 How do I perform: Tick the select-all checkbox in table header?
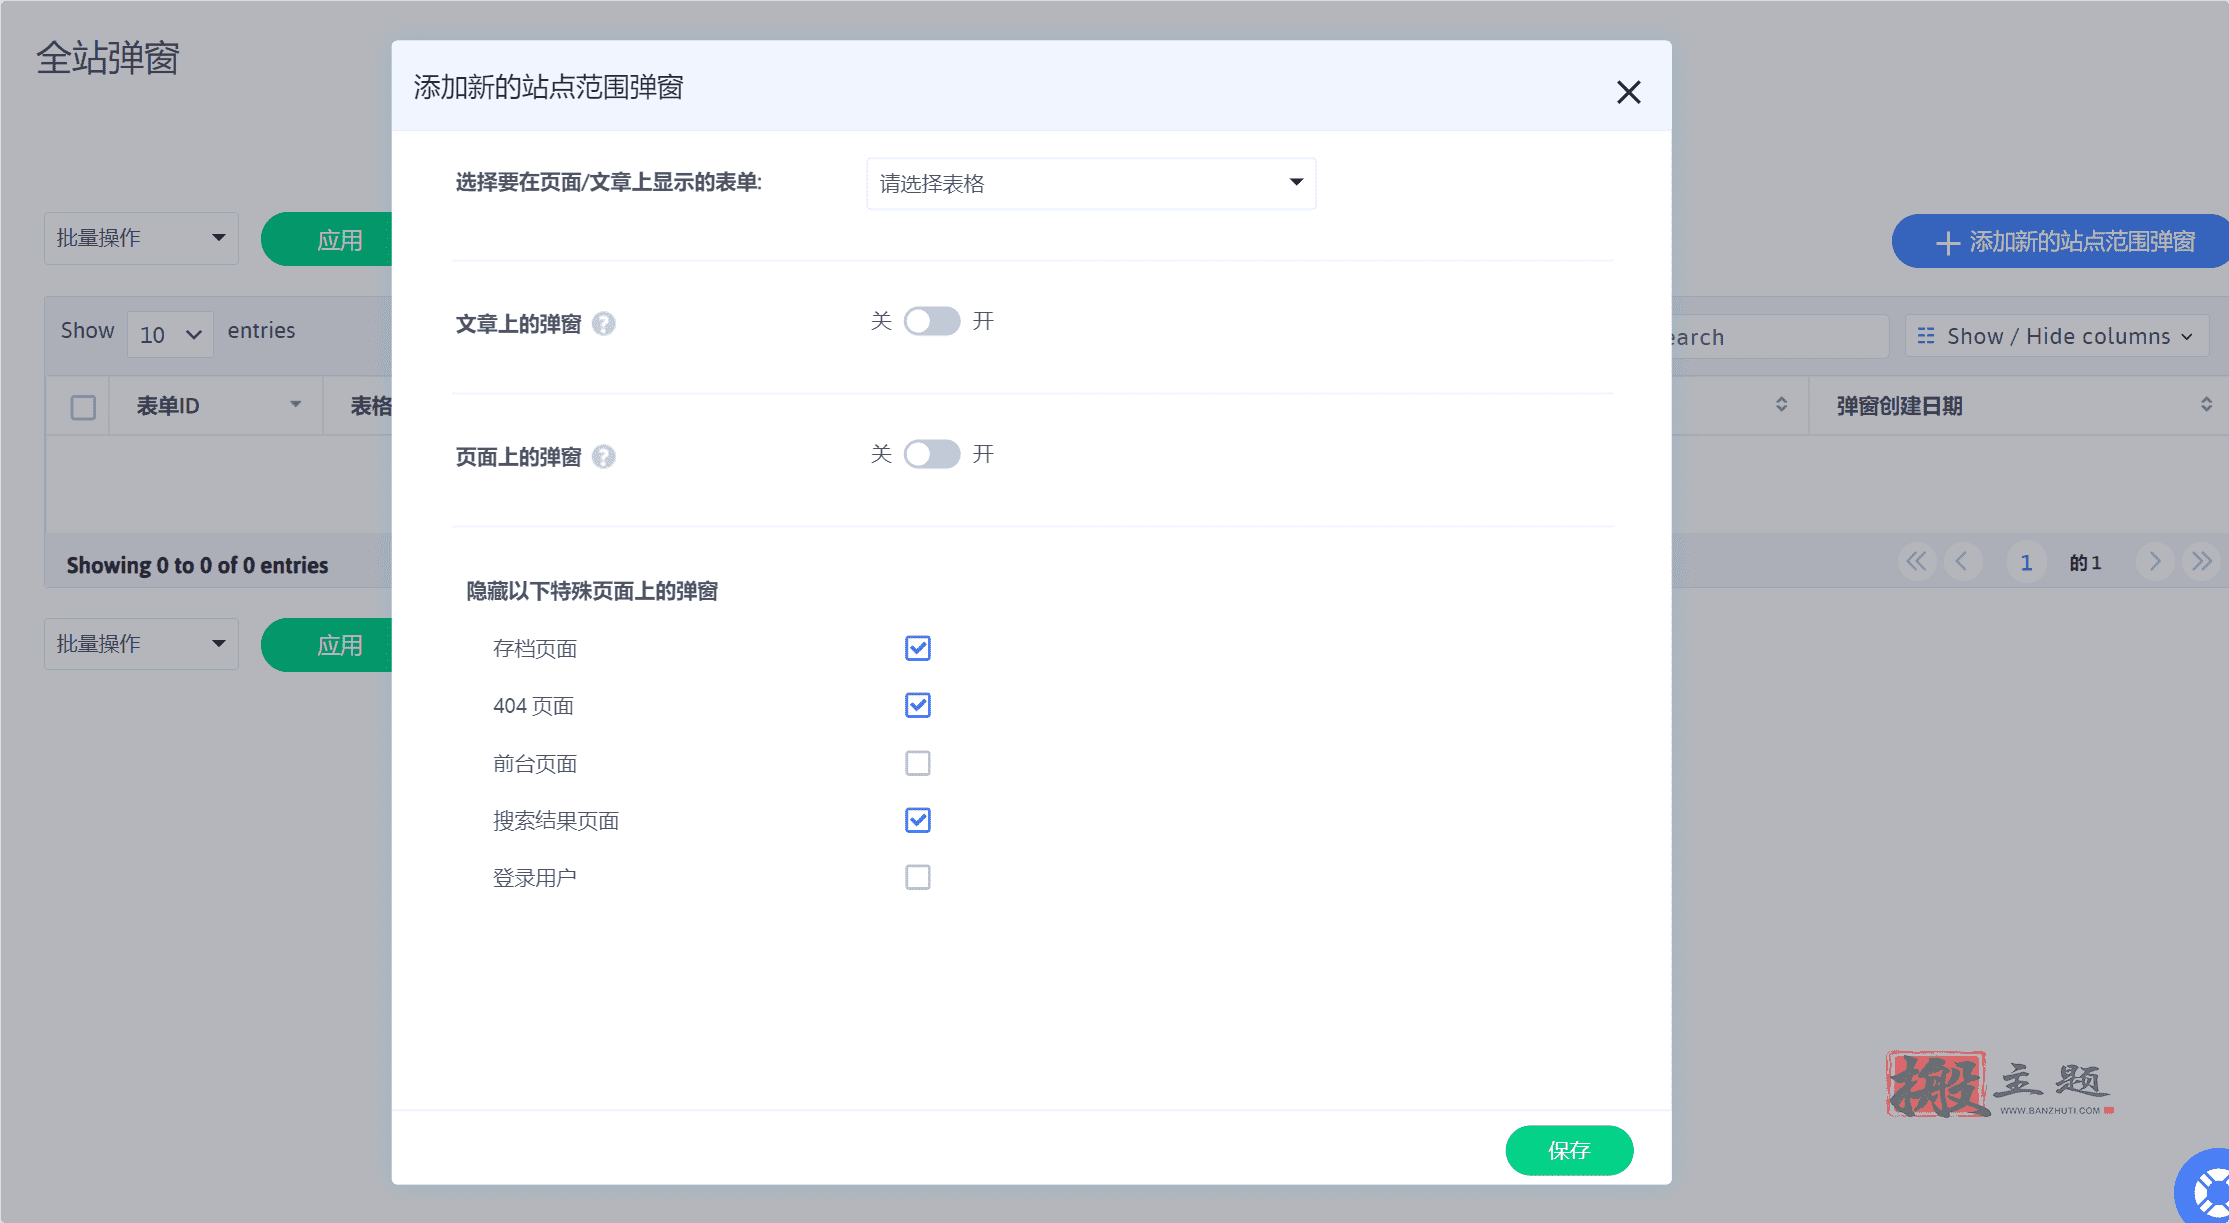click(x=83, y=407)
